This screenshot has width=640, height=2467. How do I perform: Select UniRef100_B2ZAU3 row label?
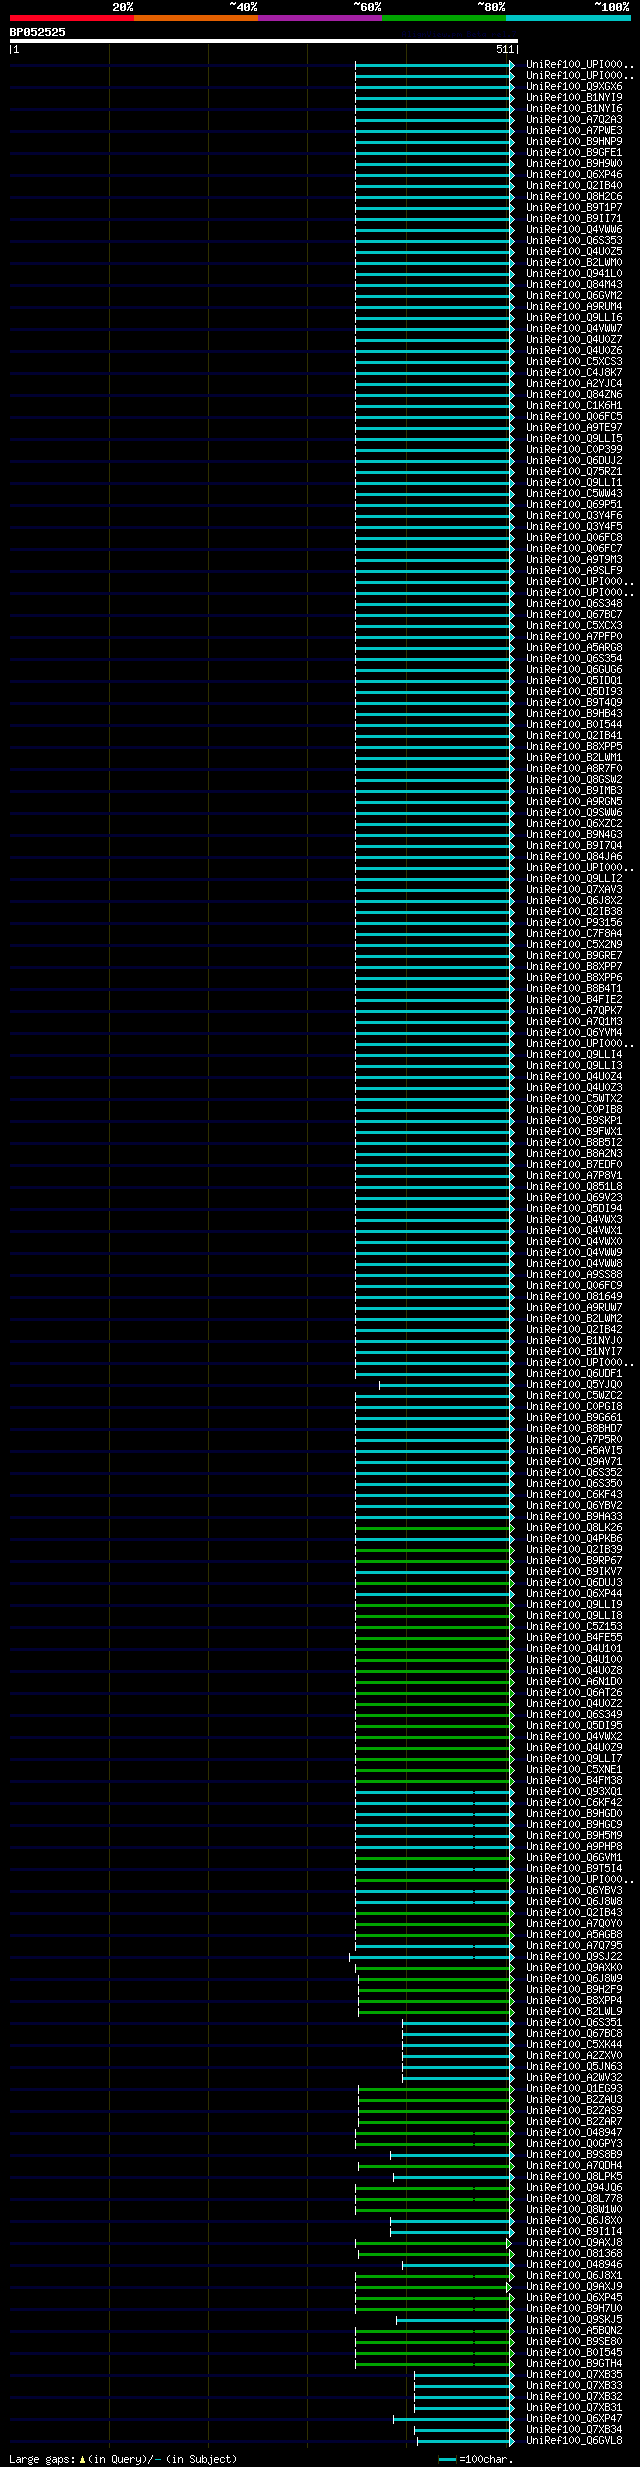574,2100
